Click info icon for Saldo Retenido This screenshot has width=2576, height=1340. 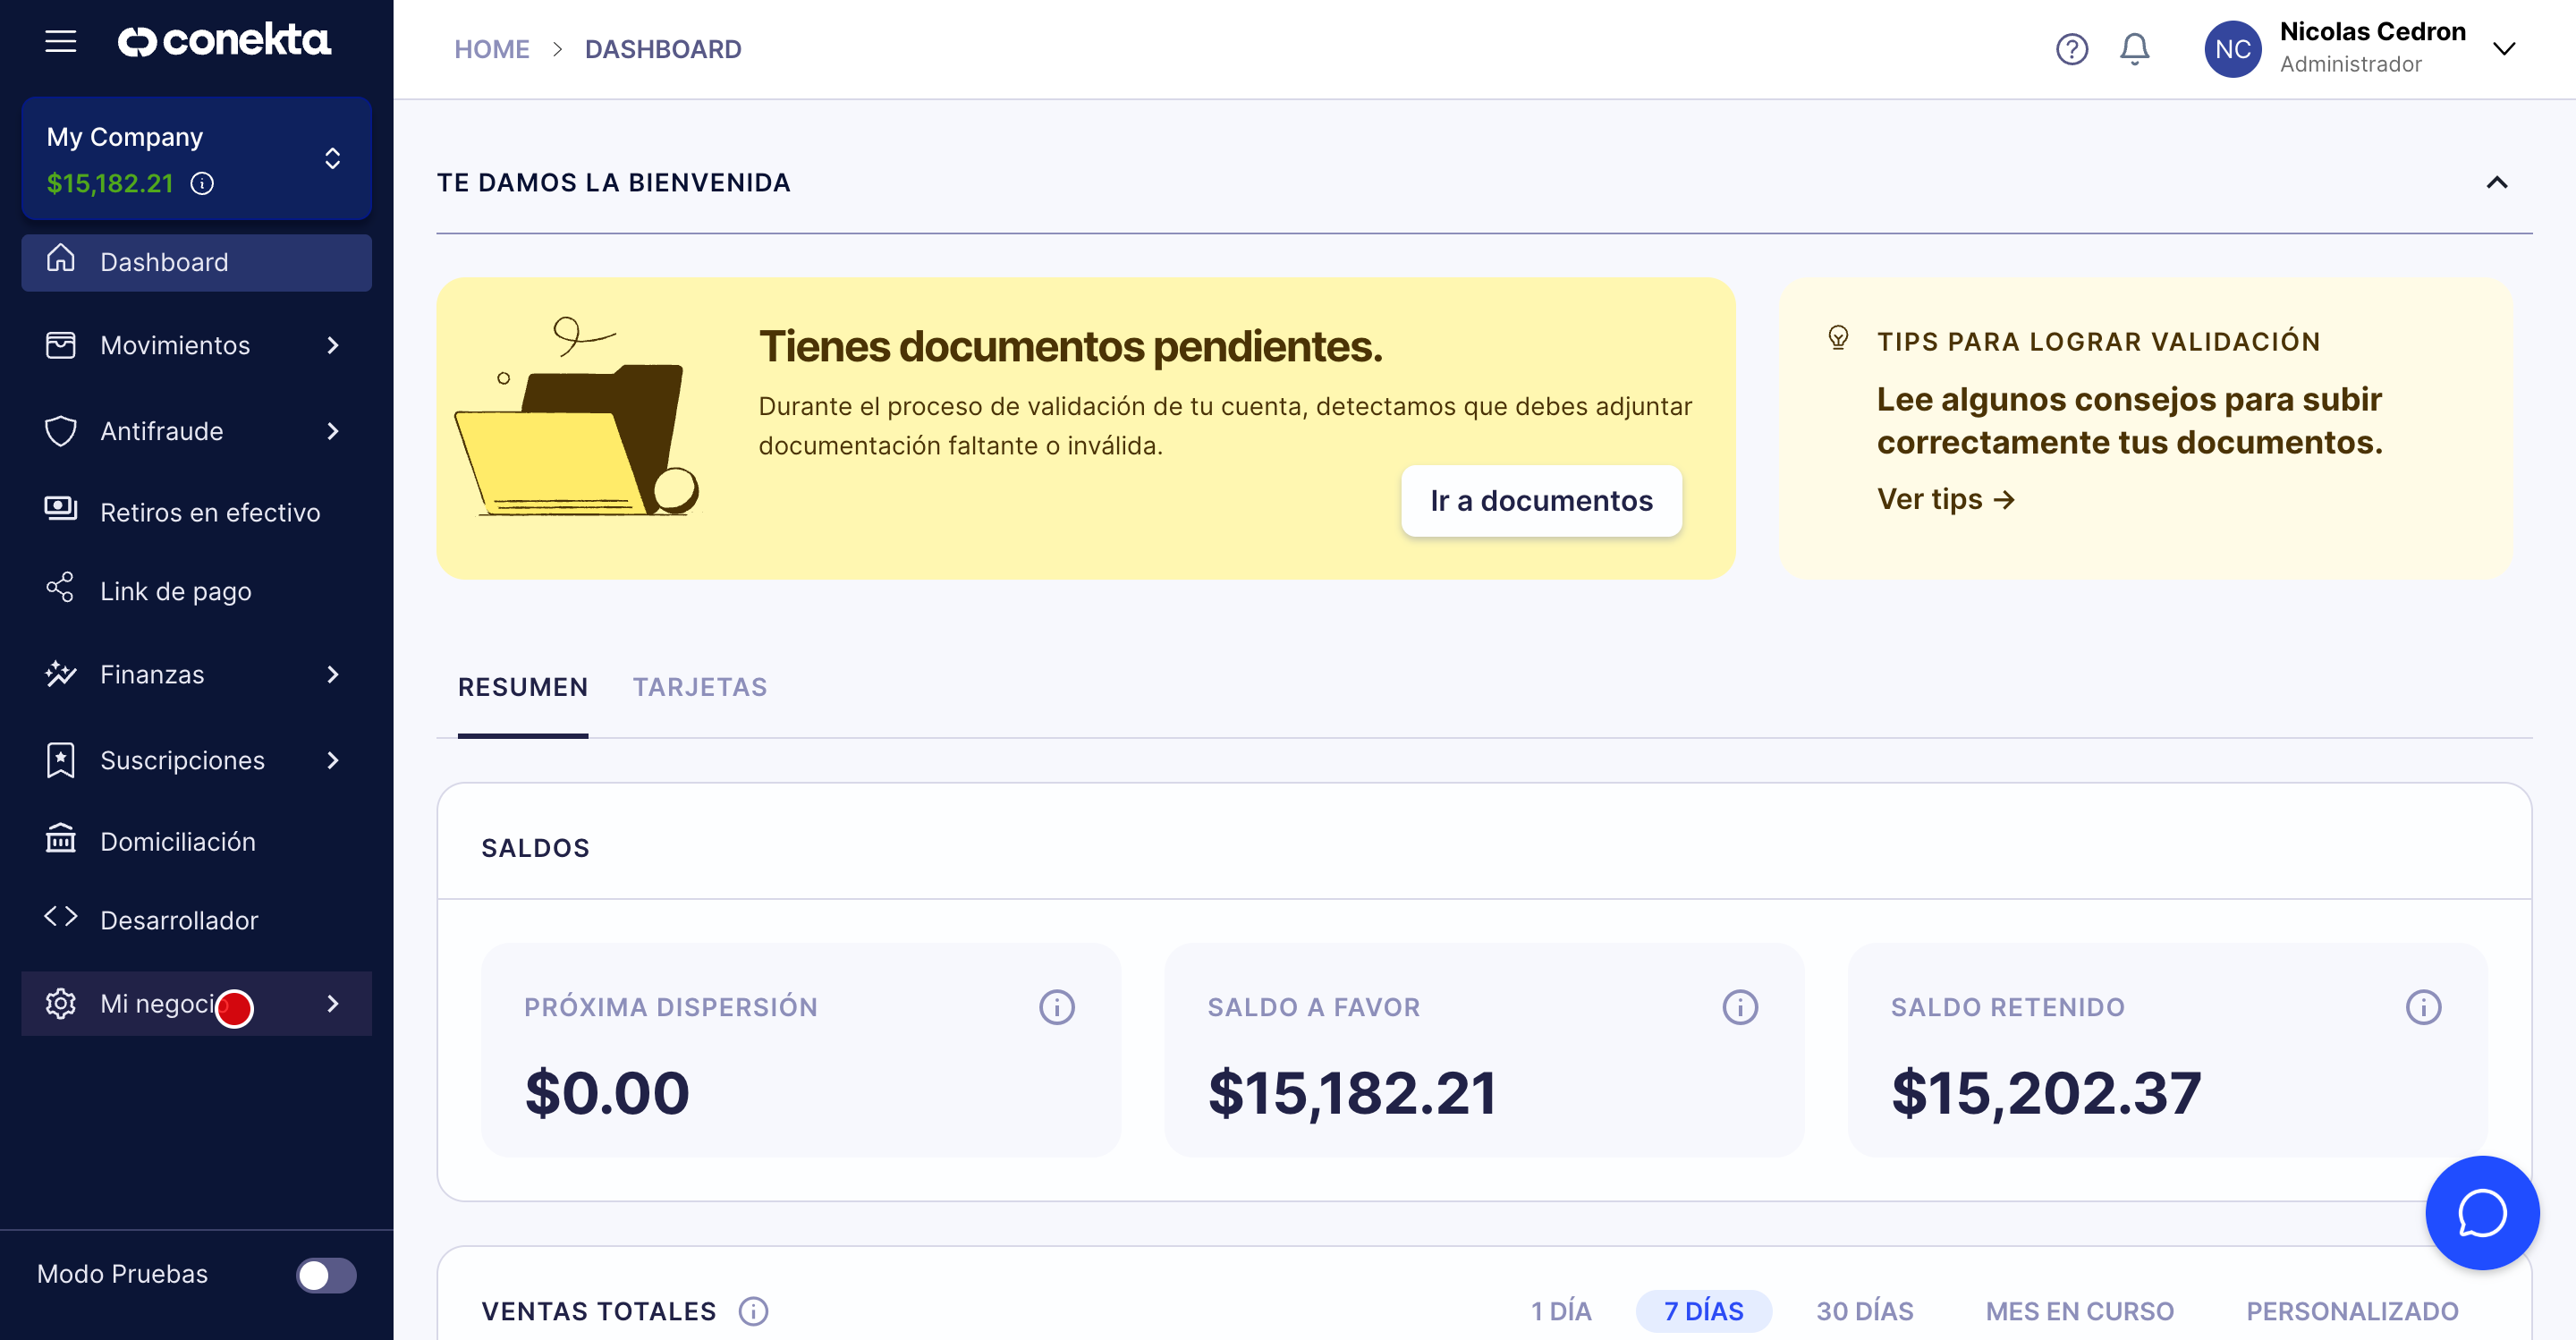pyautogui.click(x=2422, y=1007)
